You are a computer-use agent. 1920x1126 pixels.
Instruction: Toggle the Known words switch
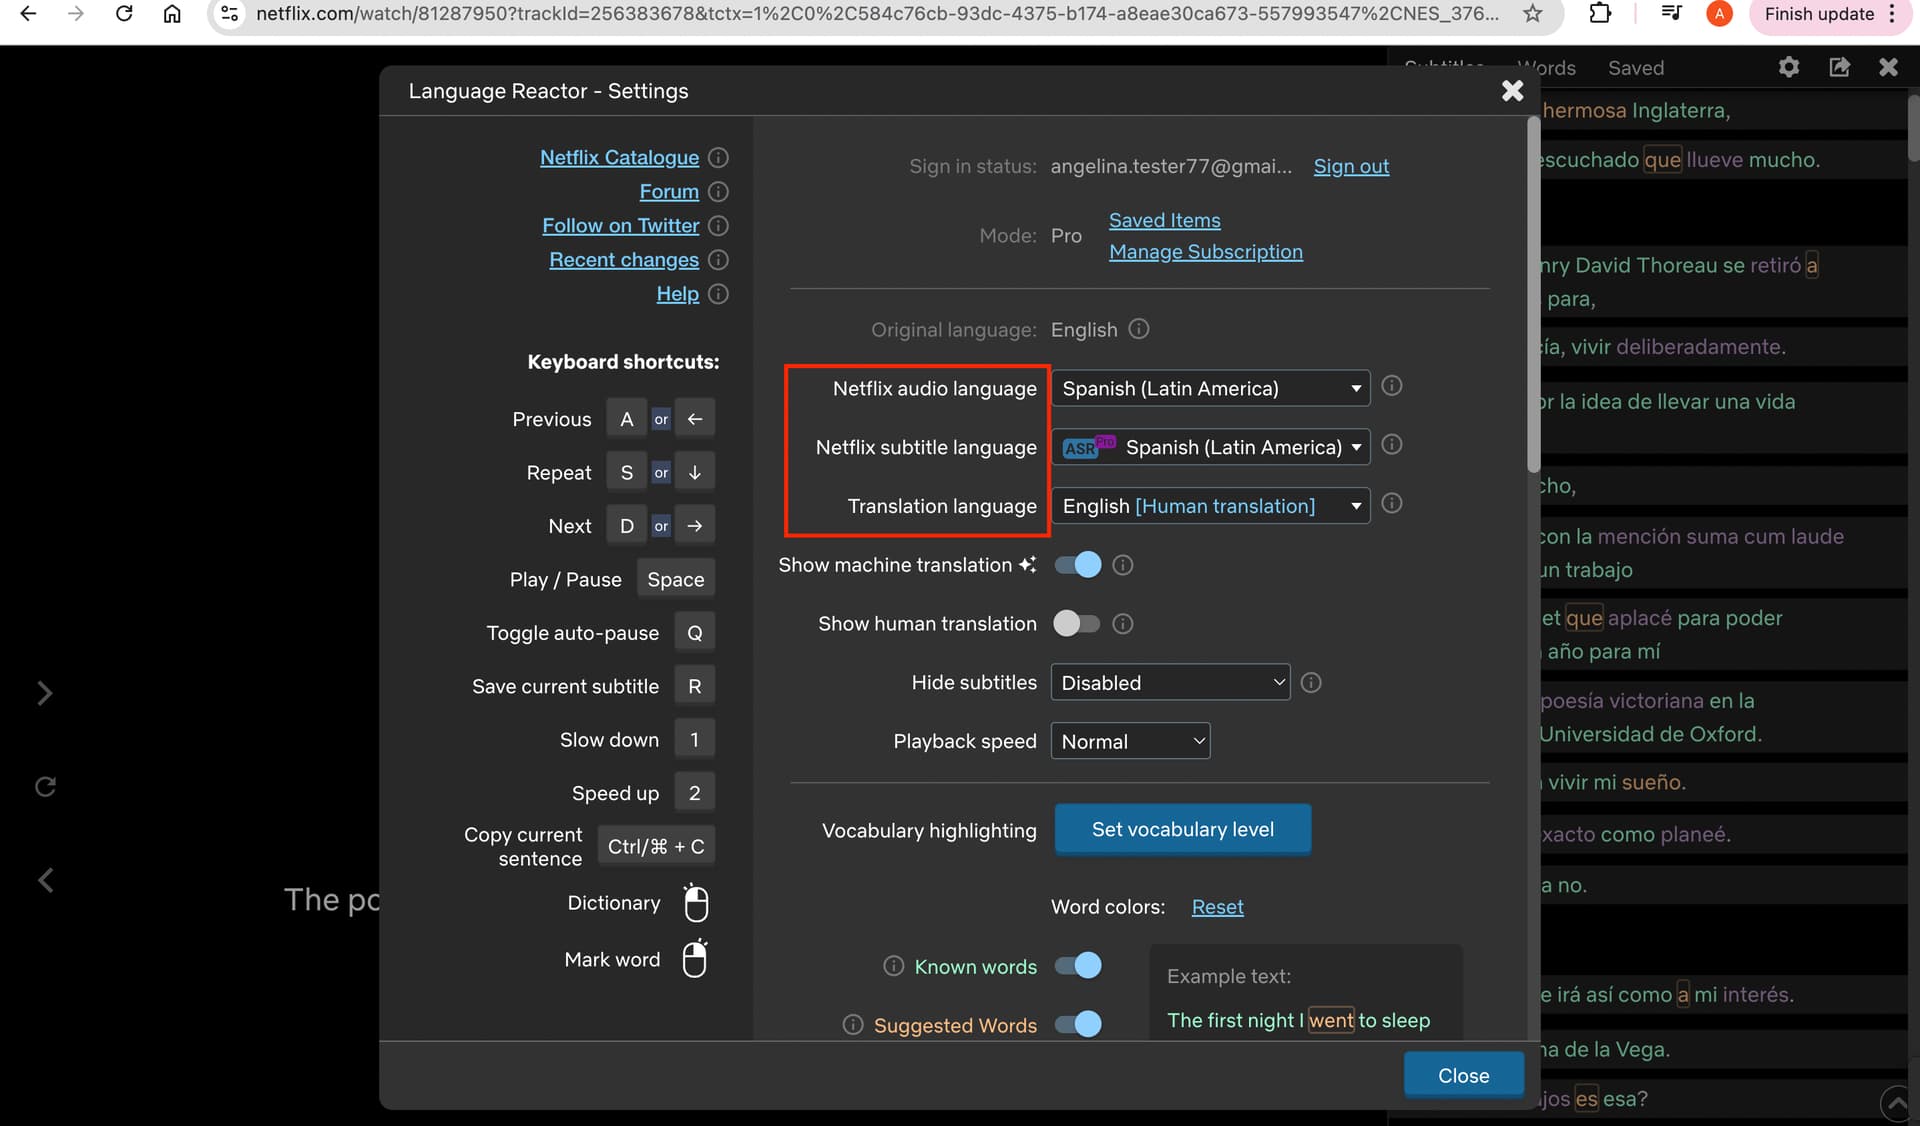(1078, 965)
